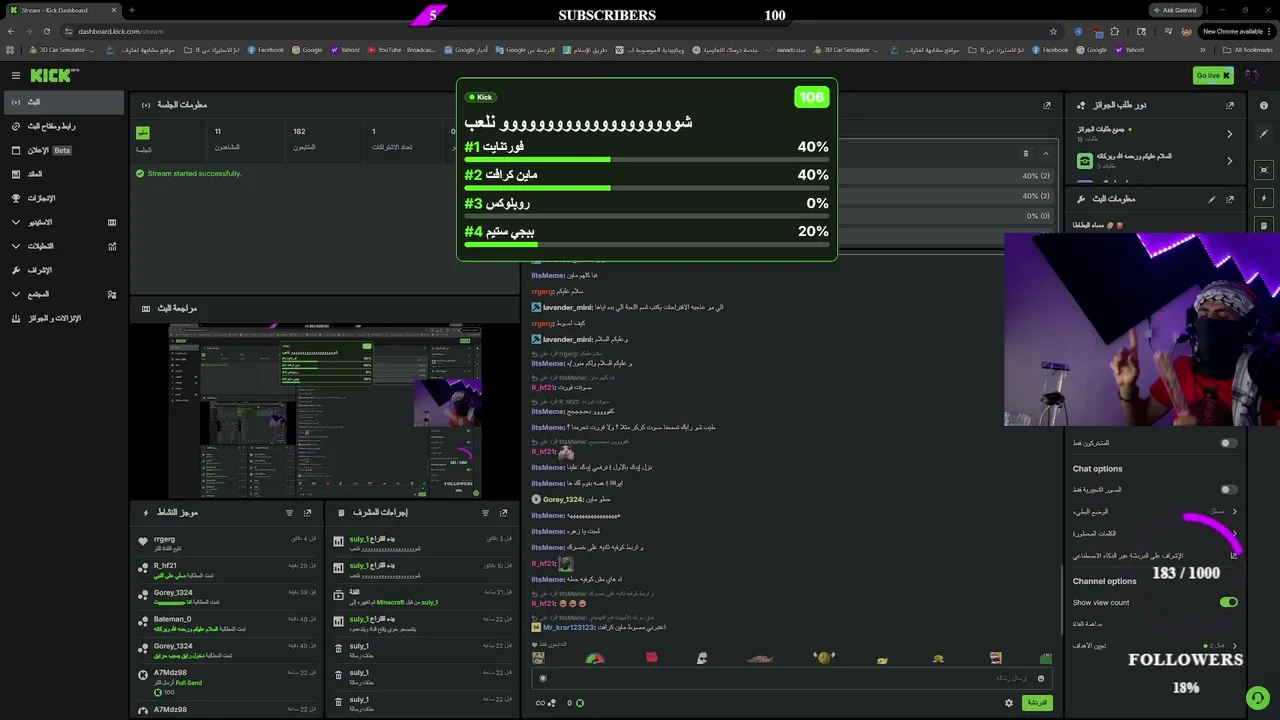Filter the إجراءات المشرف moderator actions panel
1280x720 pixels.
[x=485, y=513]
